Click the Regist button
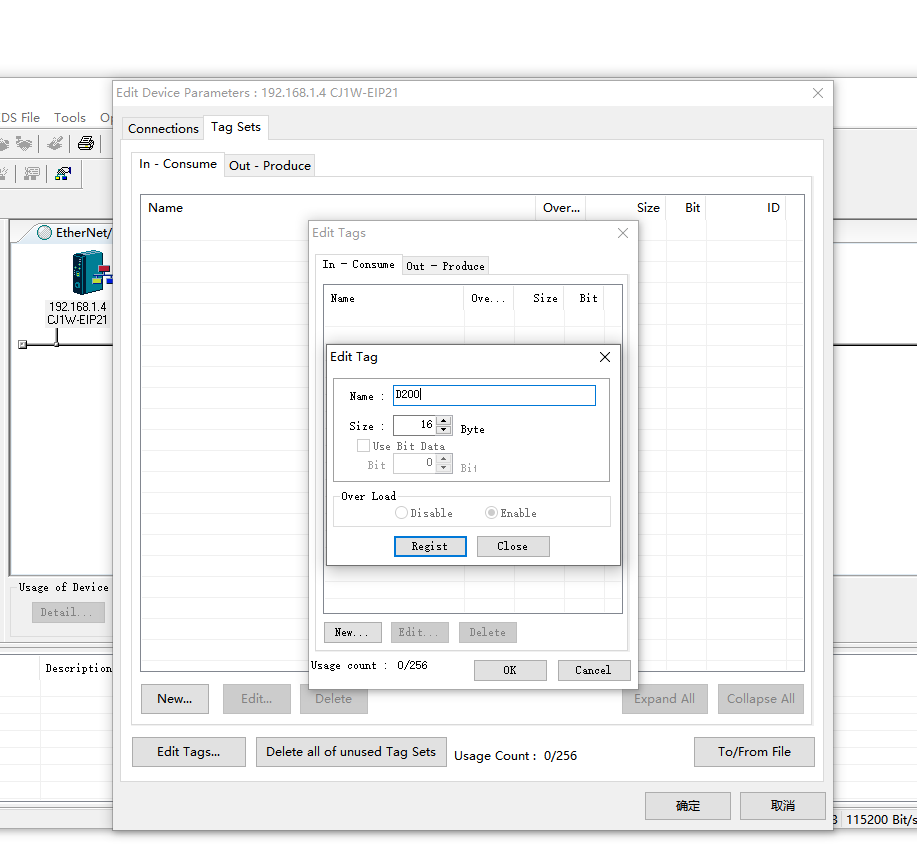This screenshot has height=854, width=917. pyautogui.click(x=430, y=546)
